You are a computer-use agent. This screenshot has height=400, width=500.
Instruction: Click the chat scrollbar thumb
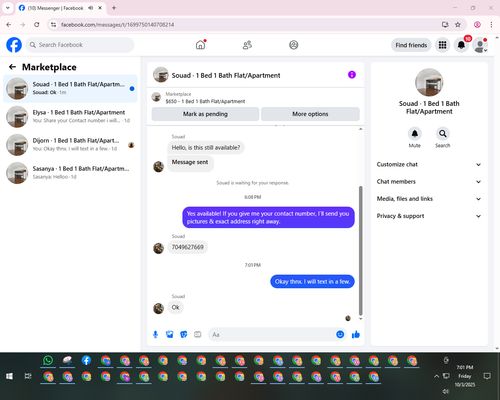point(360,251)
